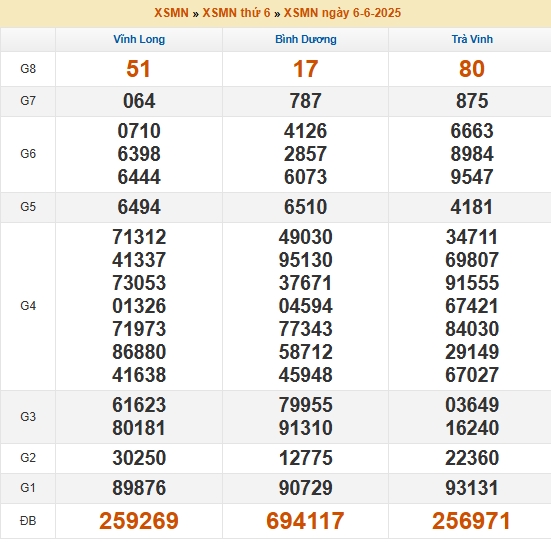Select the G5 row label
The width and height of the screenshot is (551, 542).
(28, 207)
